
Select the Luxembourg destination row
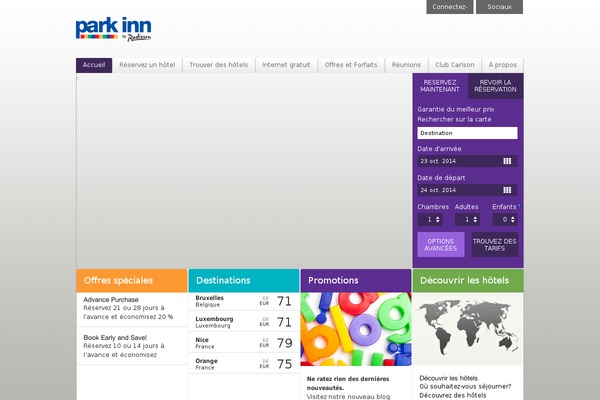pyautogui.click(x=244, y=322)
